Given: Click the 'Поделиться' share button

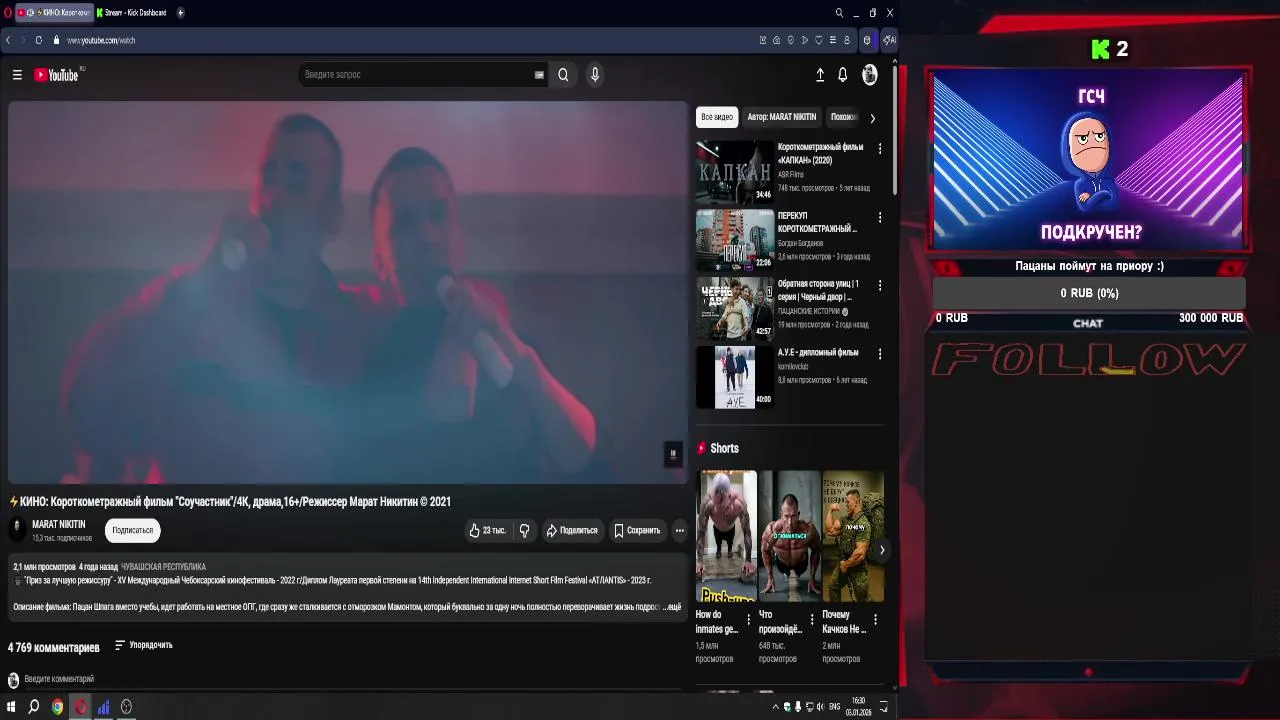Looking at the screenshot, I should (x=571, y=531).
